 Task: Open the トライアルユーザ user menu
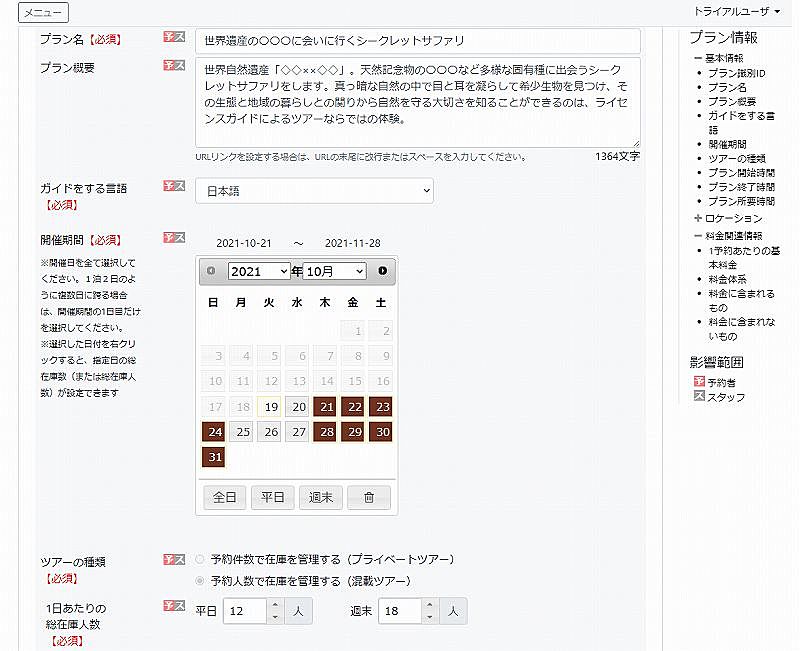click(x=736, y=11)
